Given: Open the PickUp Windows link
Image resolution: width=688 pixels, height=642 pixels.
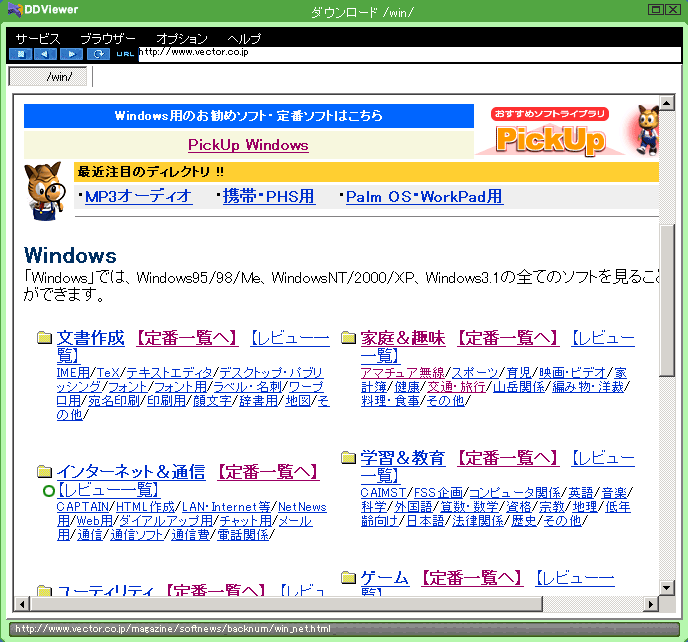Looking at the screenshot, I should (248, 145).
